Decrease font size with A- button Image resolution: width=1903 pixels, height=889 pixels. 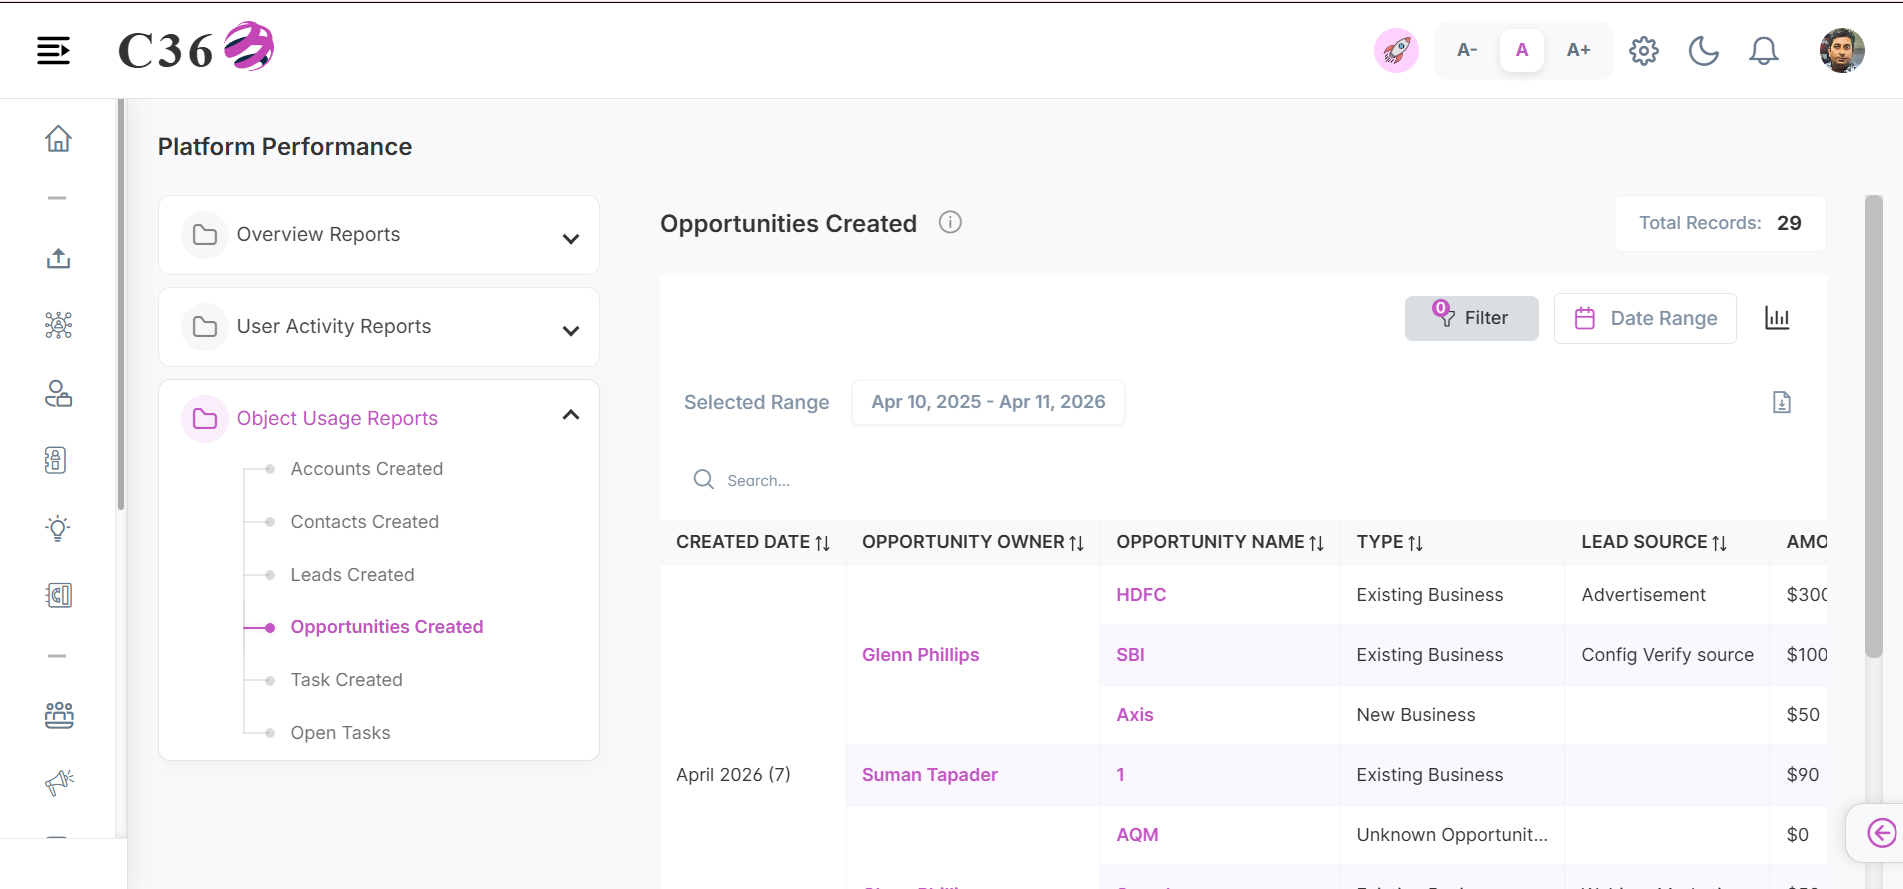point(1467,50)
